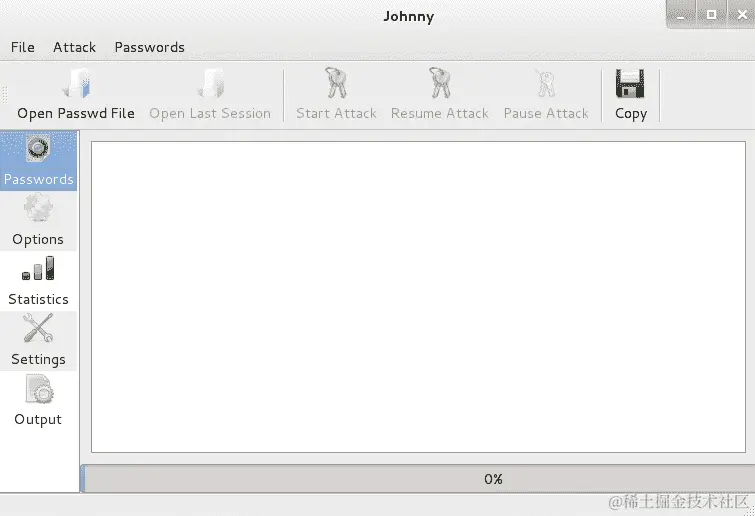The width and height of the screenshot is (755, 516).
Task: Select the Passwords sidebar tab
Action: 39,161
